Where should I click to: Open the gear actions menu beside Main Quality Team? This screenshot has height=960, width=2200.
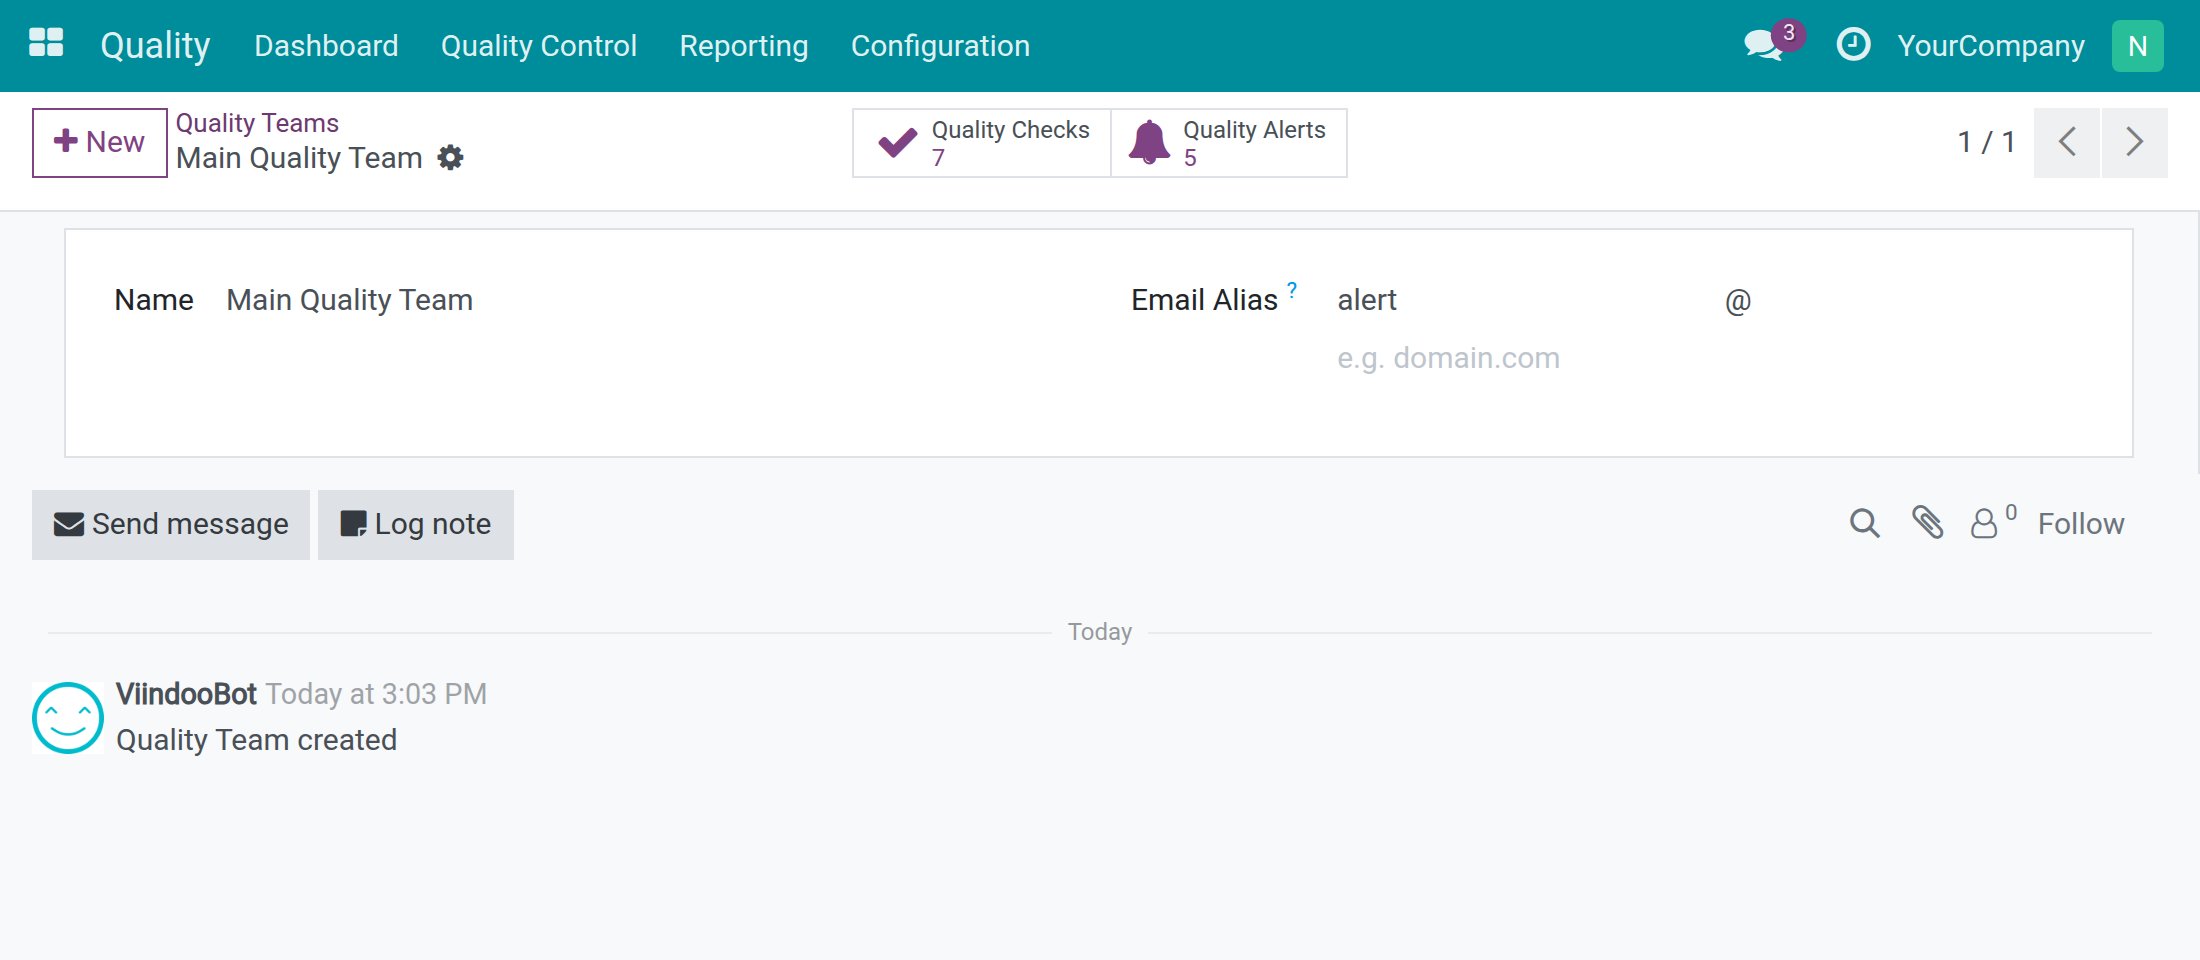pos(451,158)
